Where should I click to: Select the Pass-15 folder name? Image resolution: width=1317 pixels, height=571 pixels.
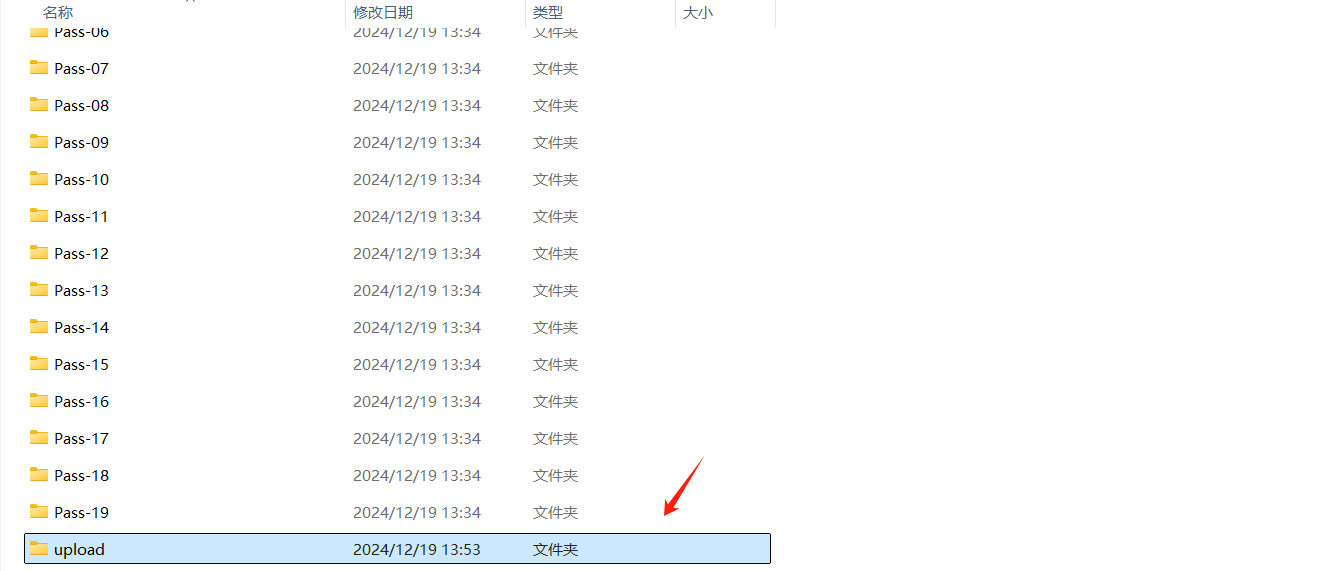click(82, 364)
